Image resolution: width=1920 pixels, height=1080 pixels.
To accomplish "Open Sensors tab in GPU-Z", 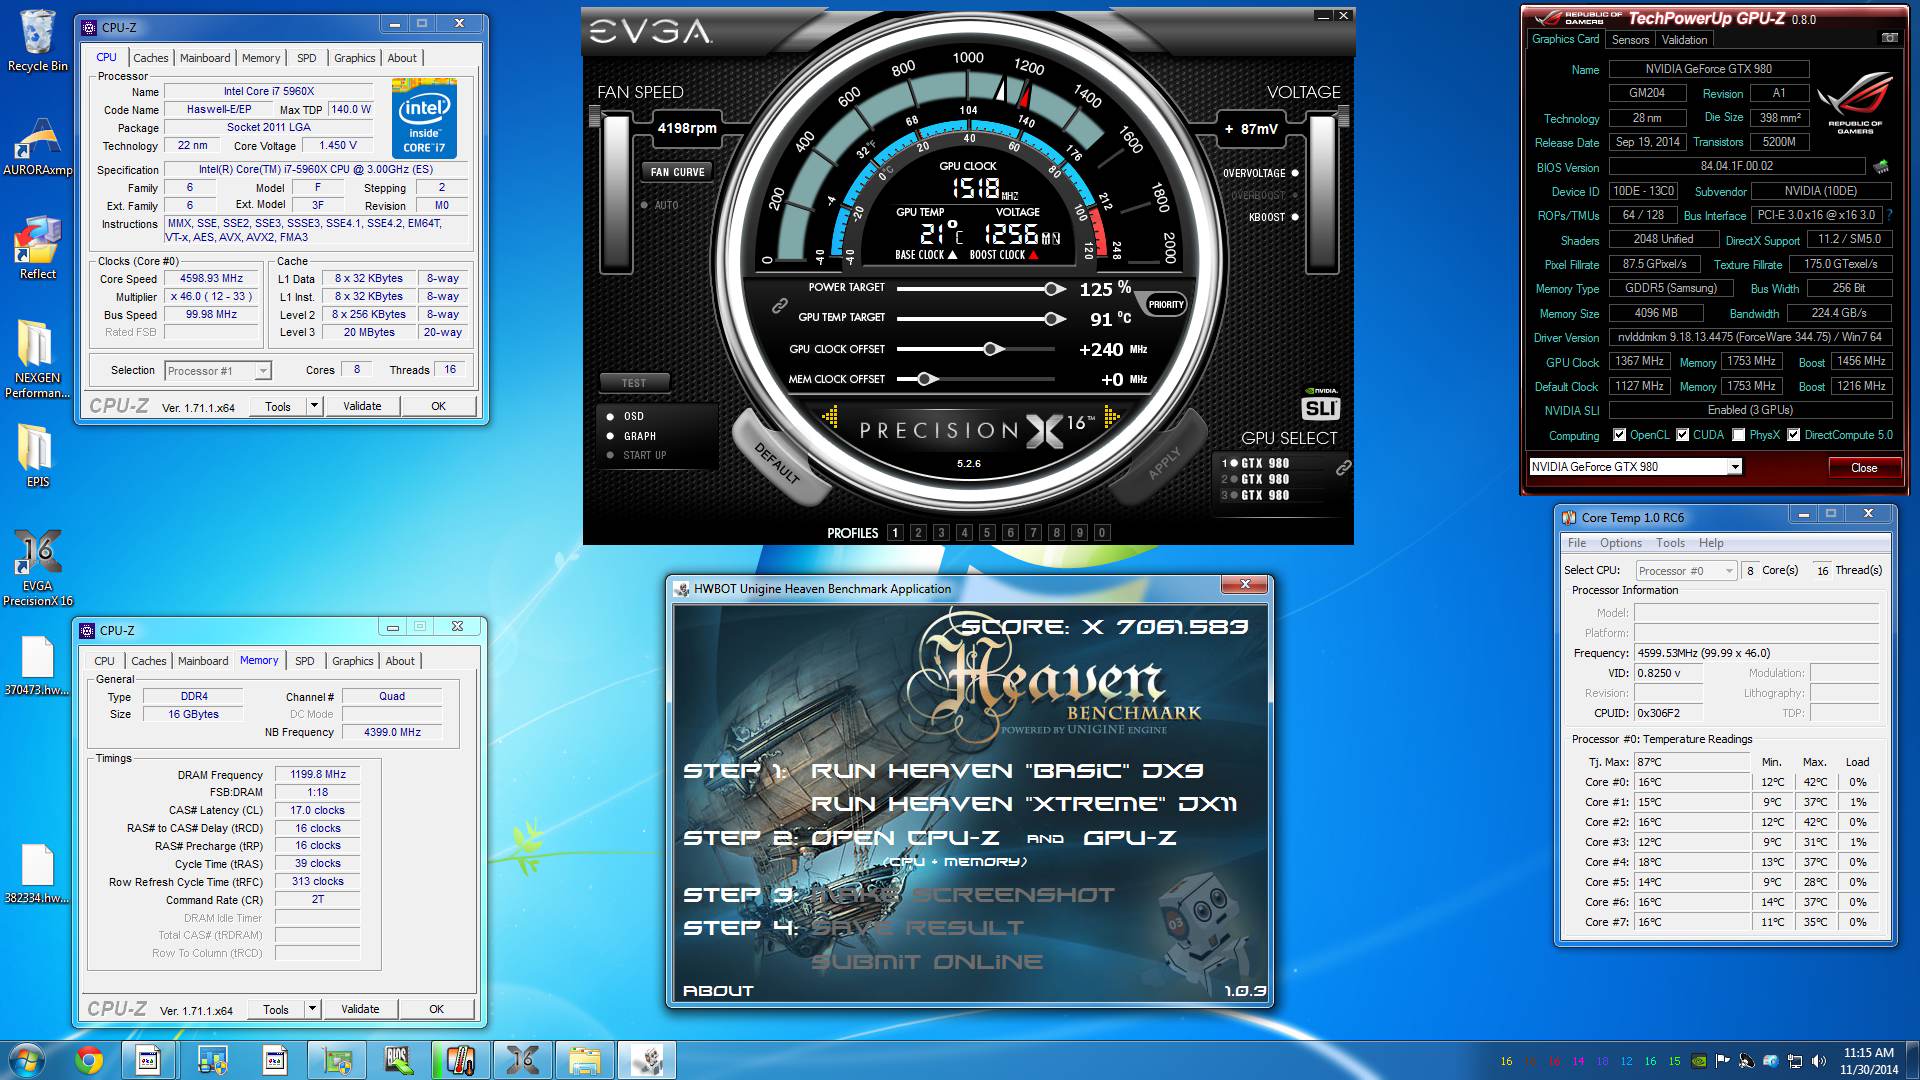I will 1630,40.
